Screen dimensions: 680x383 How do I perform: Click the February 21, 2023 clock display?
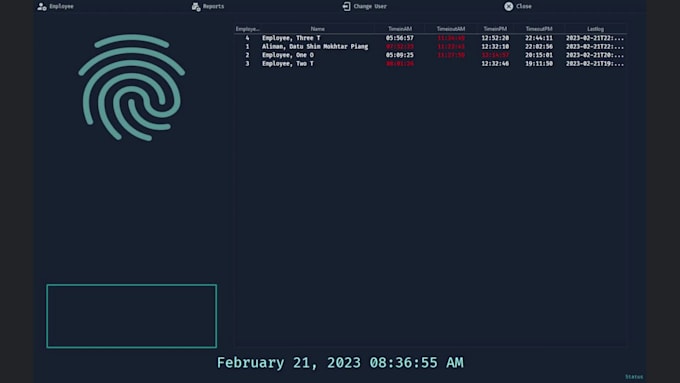coord(340,363)
